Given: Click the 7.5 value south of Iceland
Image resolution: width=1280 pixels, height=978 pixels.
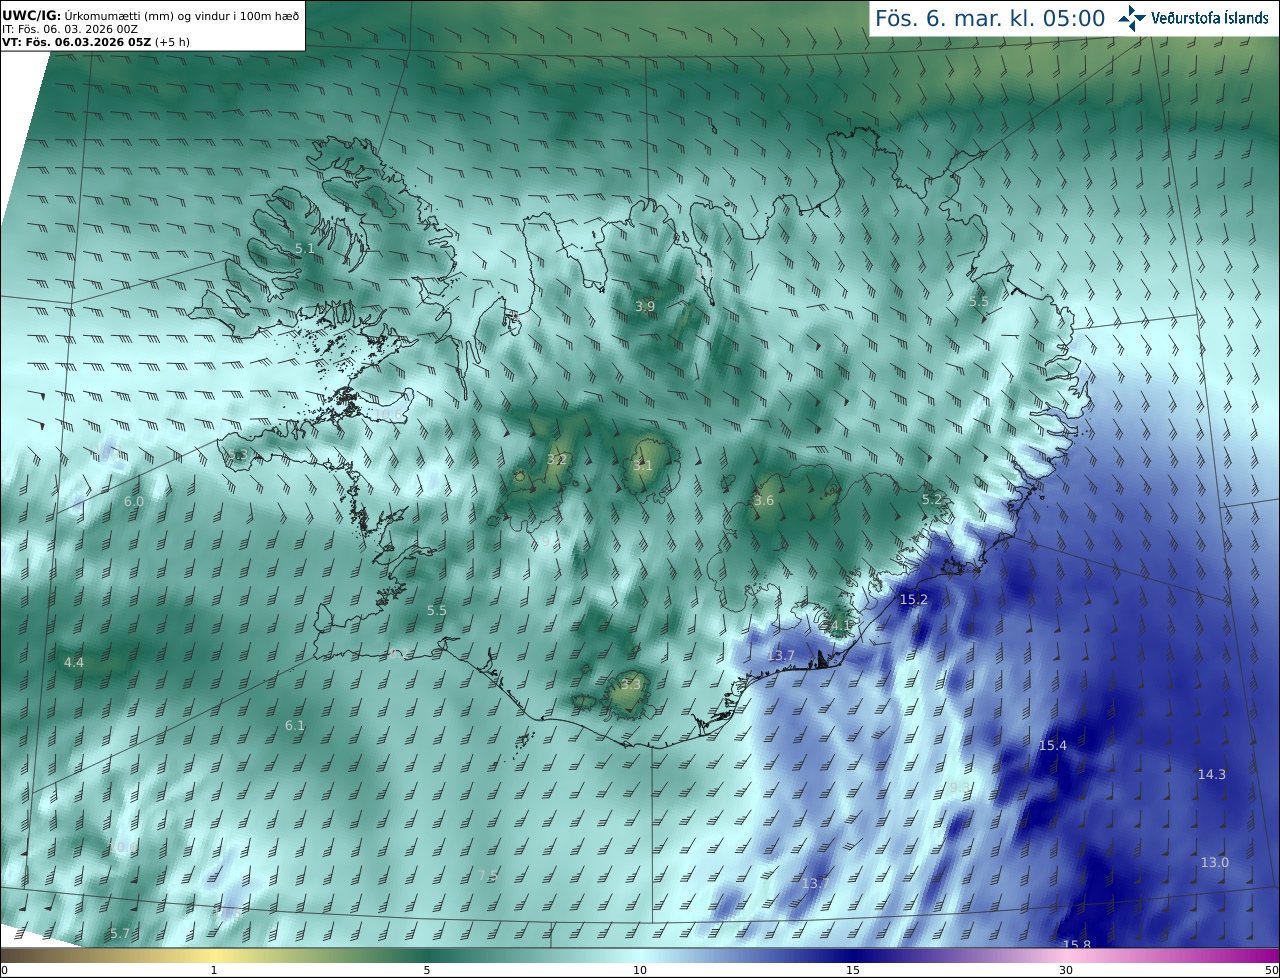Looking at the screenshot, I should tap(488, 876).
